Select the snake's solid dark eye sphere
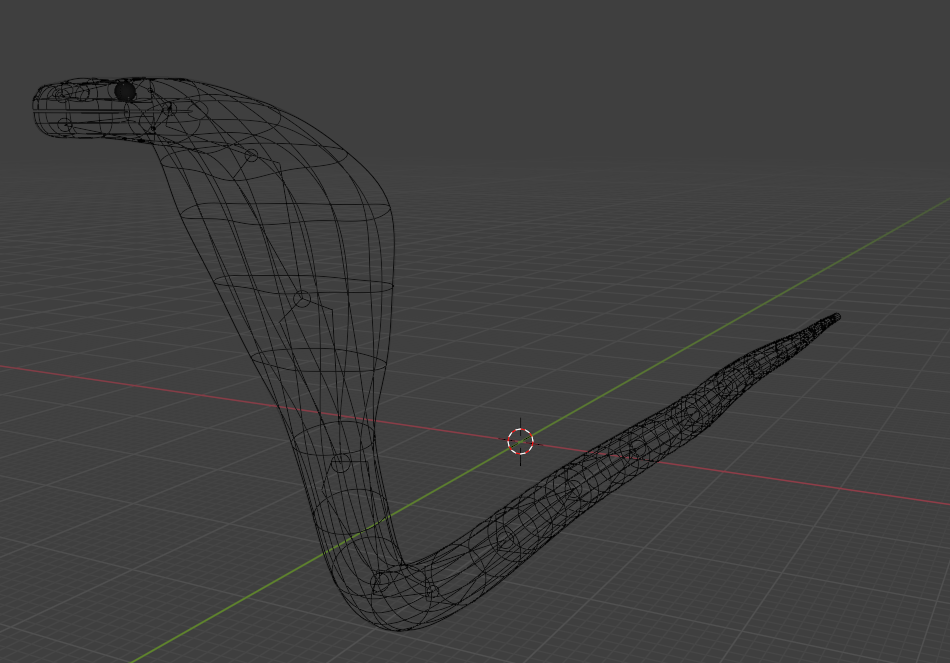 coord(125,91)
